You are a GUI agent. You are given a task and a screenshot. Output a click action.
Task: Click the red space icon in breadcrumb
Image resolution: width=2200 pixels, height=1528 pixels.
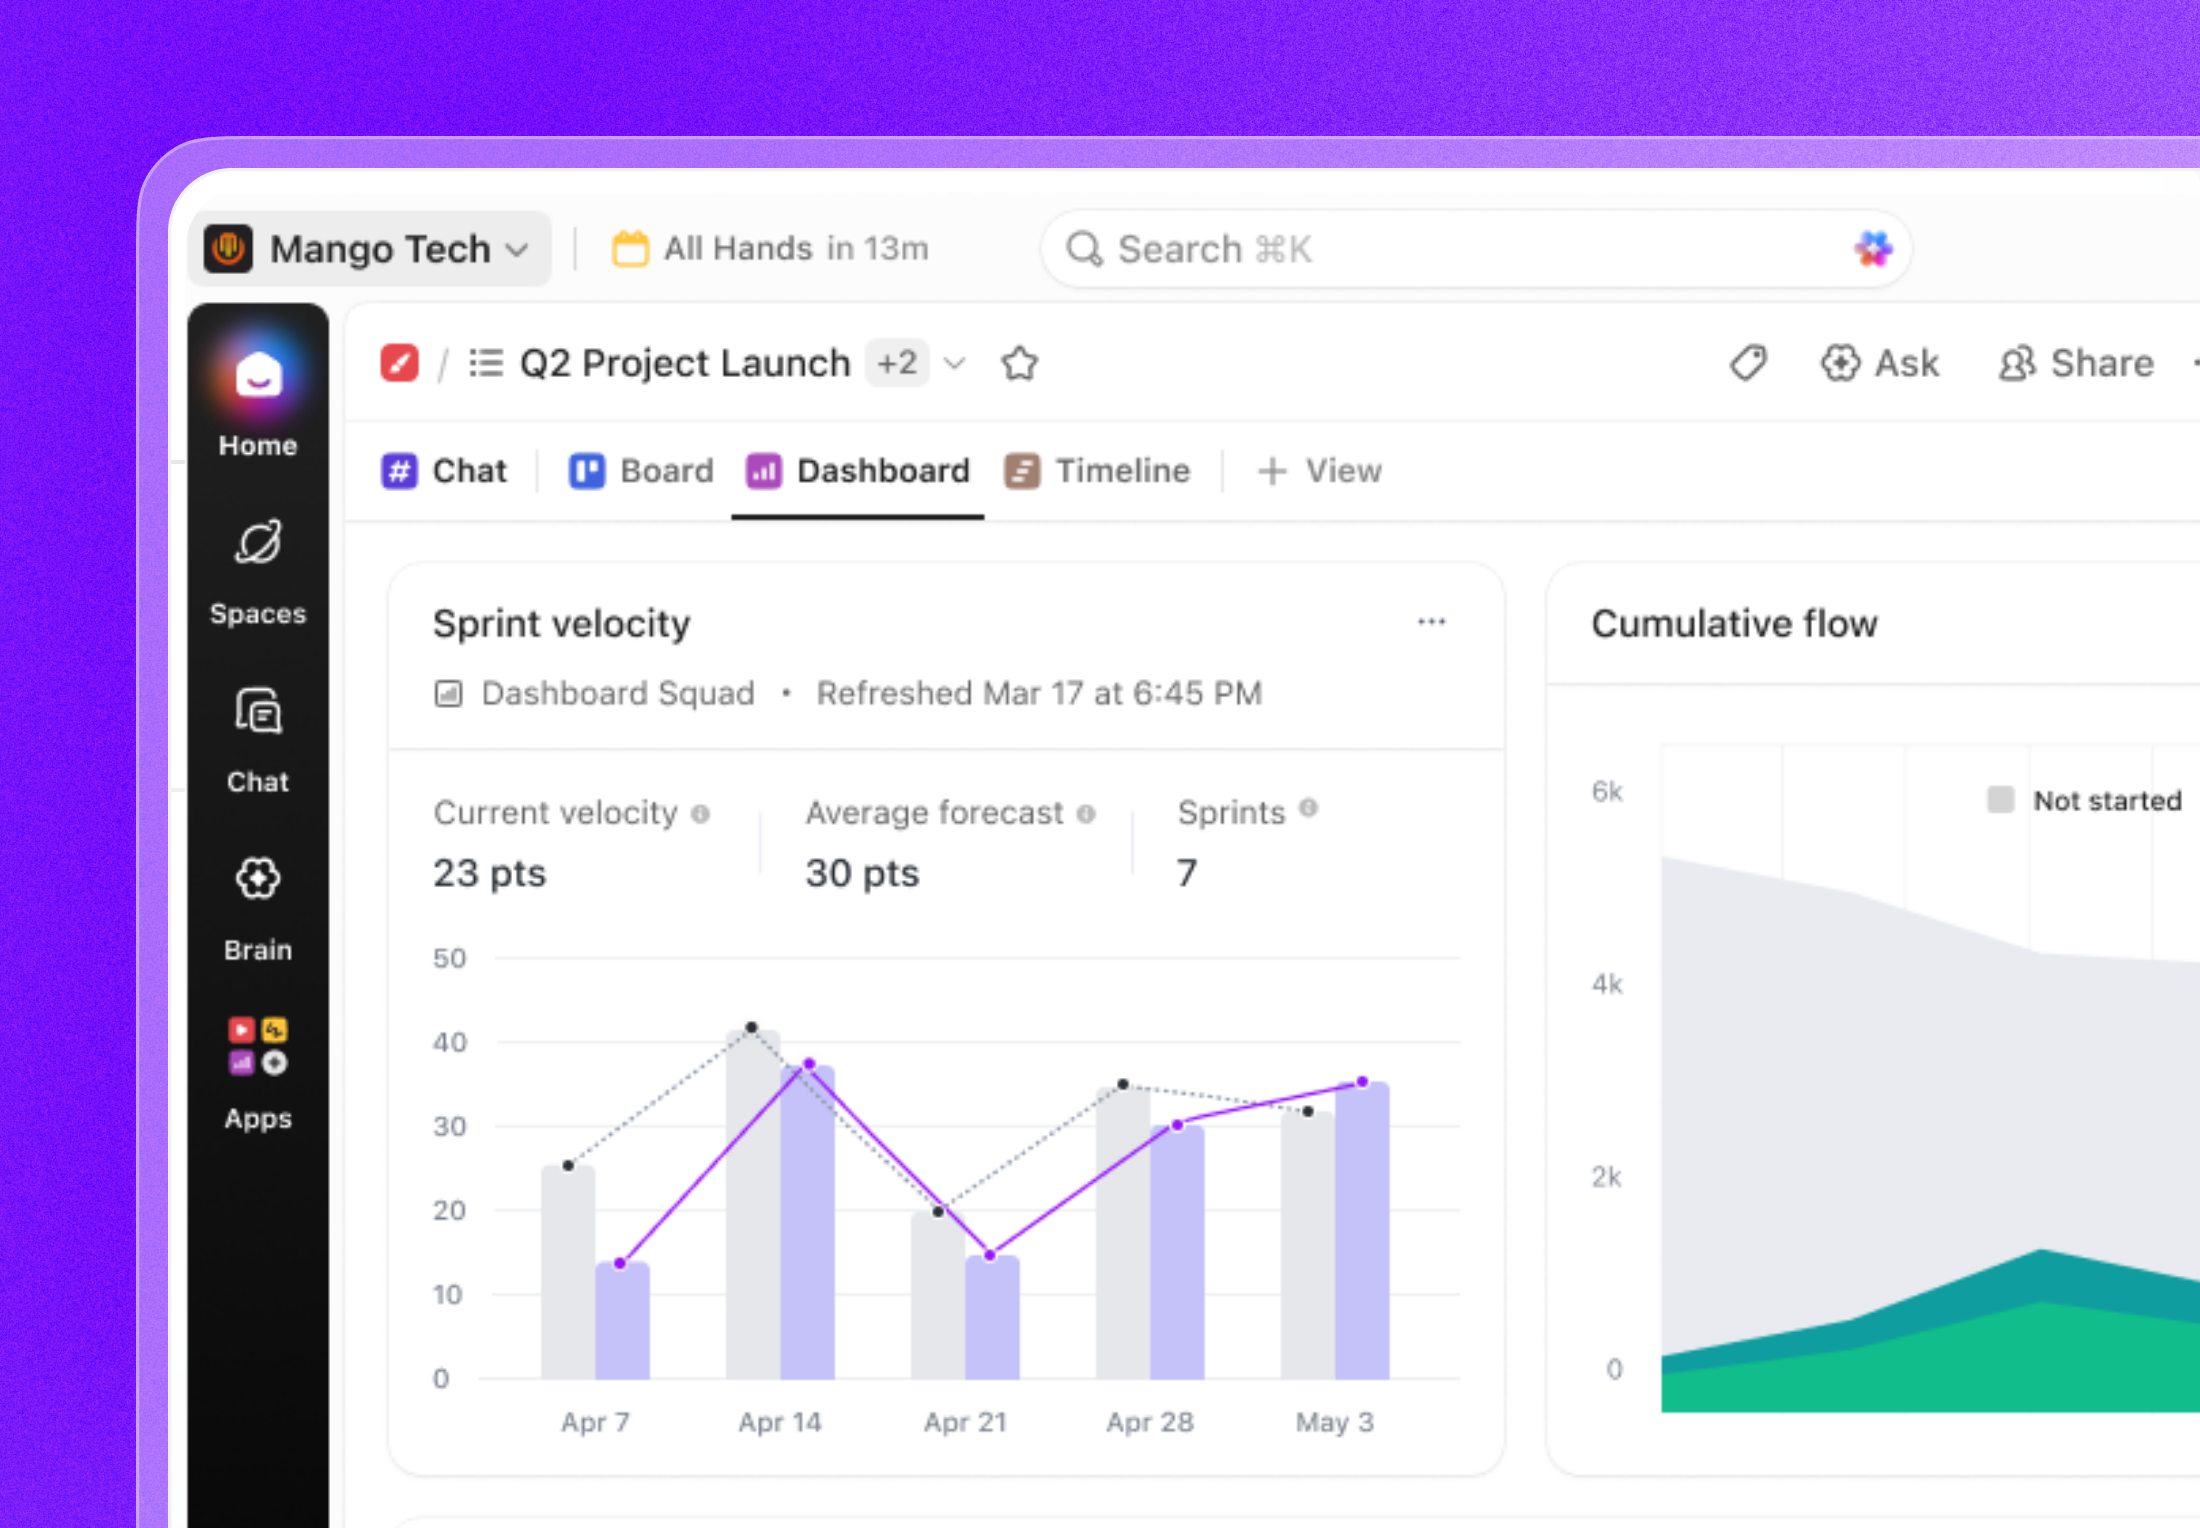pyautogui.click(x=399, y=364)
